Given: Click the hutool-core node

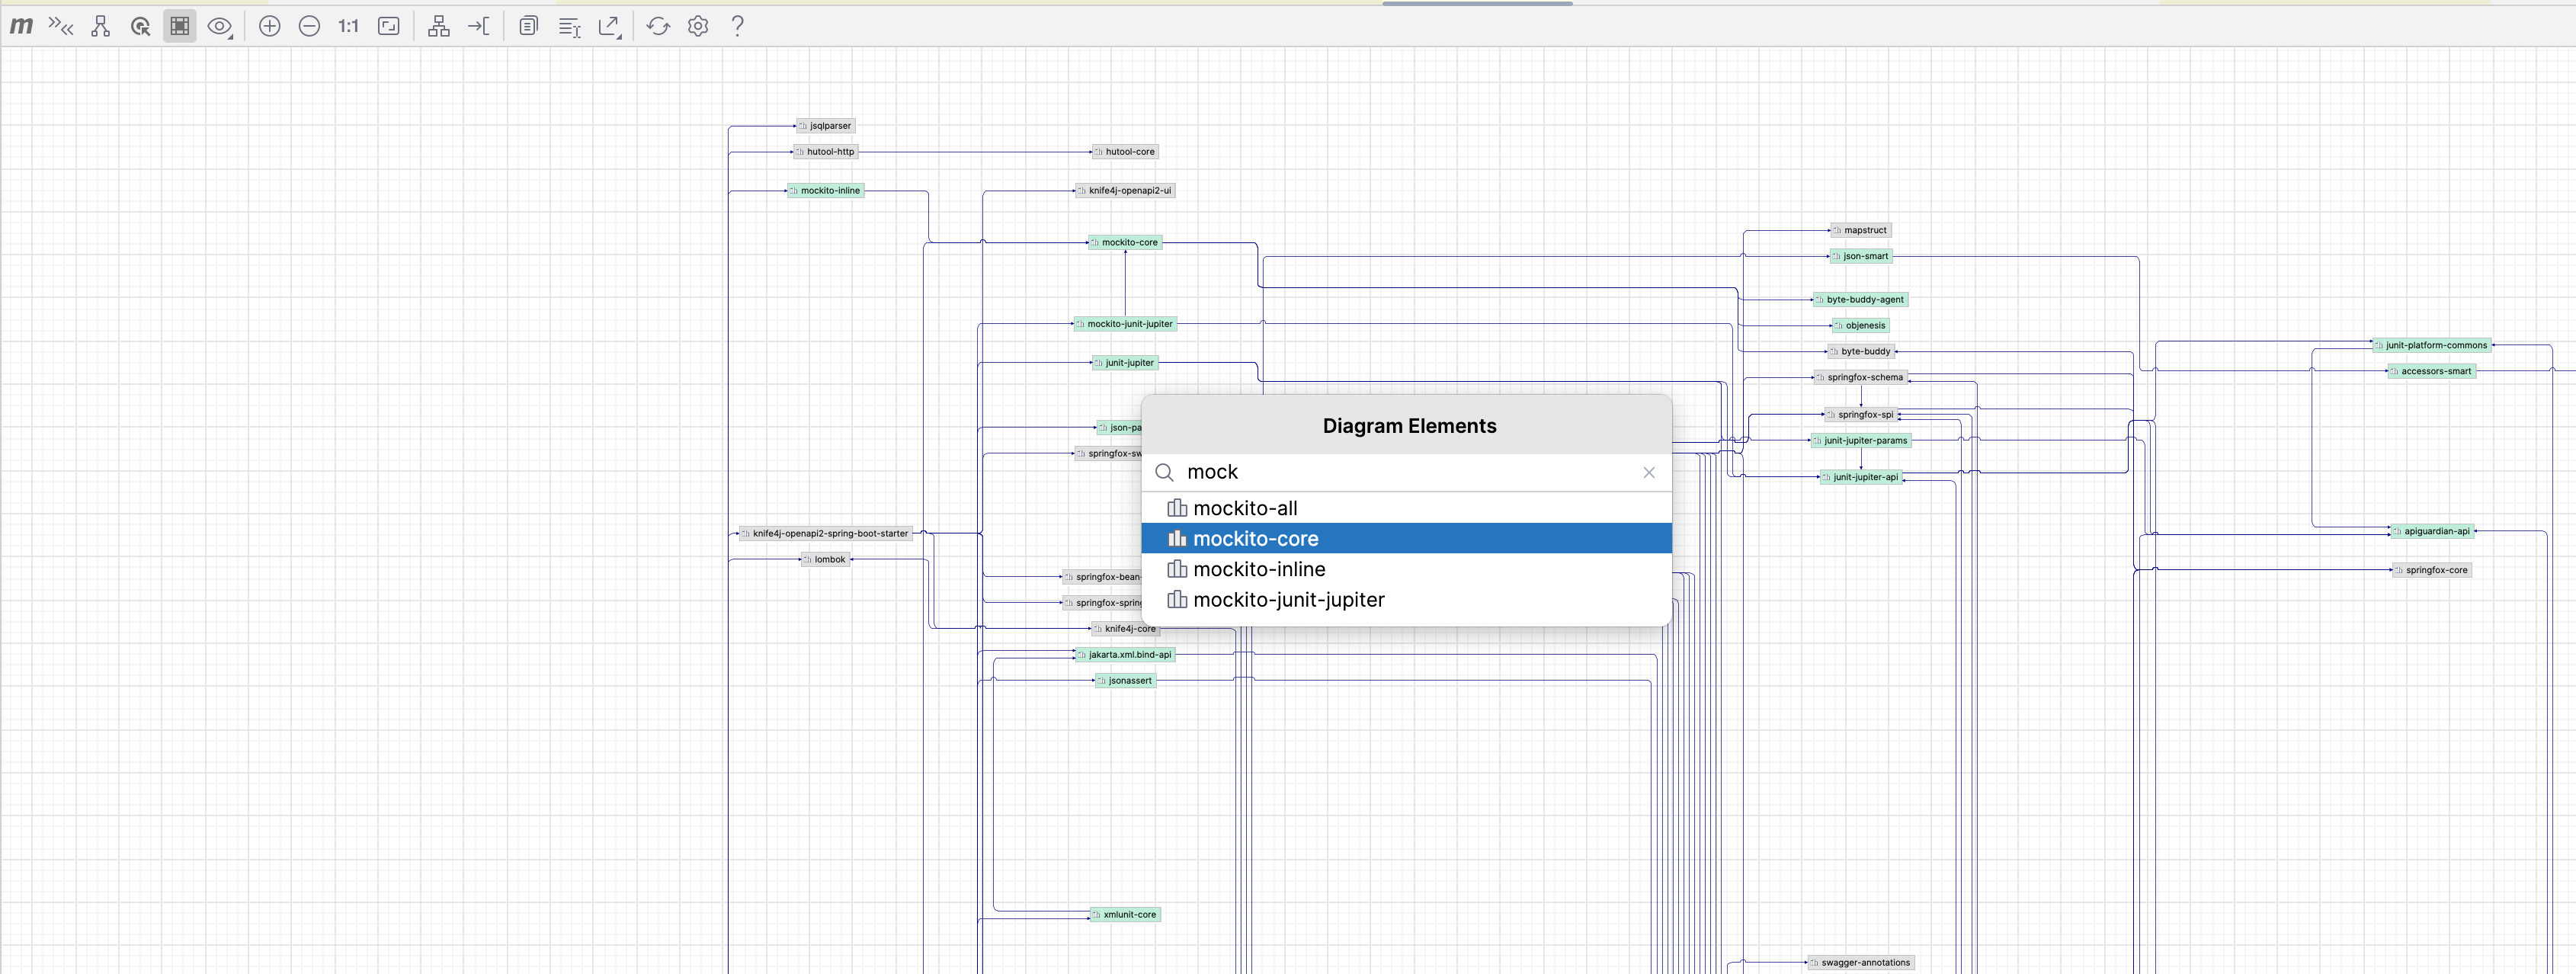Looking at the screenshot, I should click(x=1125, y=152).
